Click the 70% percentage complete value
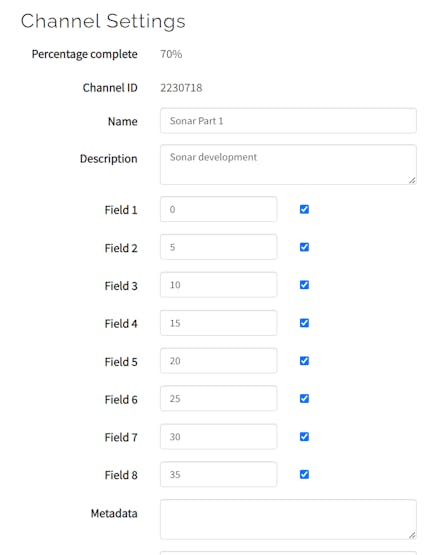Image resolution: width=446 pixels, height=555 pixels. [171, 54]
